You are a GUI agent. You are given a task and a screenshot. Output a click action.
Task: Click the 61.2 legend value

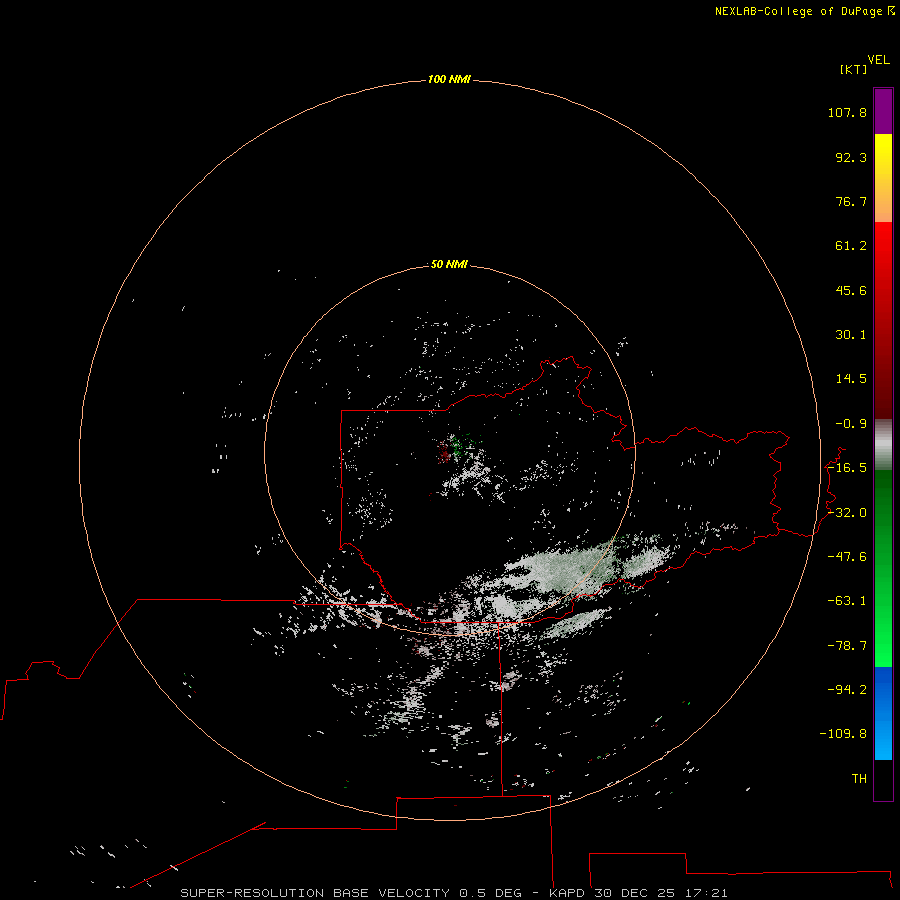tap(851, 246)
